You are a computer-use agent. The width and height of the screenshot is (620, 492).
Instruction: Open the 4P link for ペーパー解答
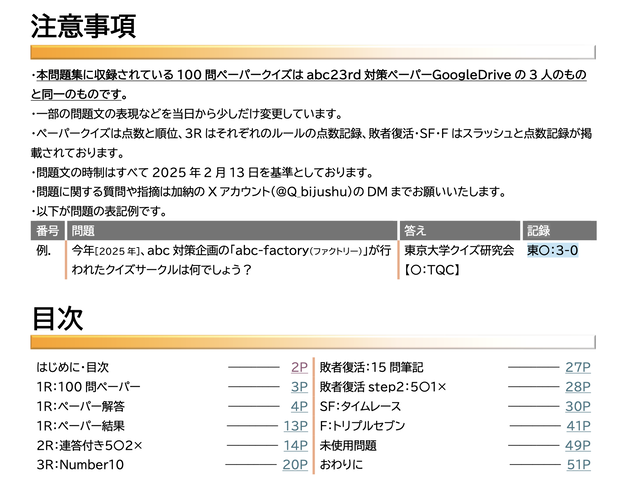pos(299,407)
